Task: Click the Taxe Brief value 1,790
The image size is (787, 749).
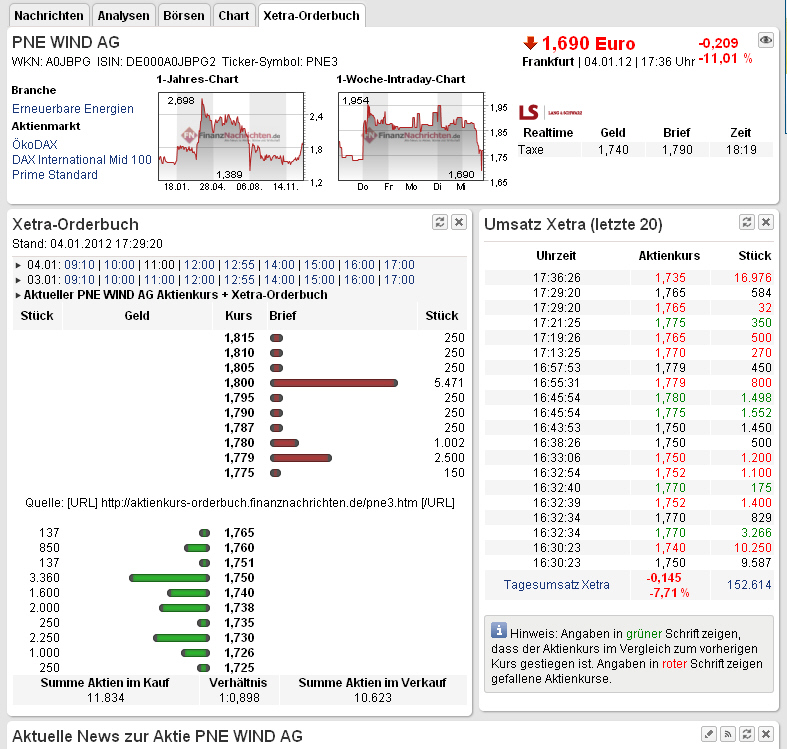Action: [x=677, y=150]
